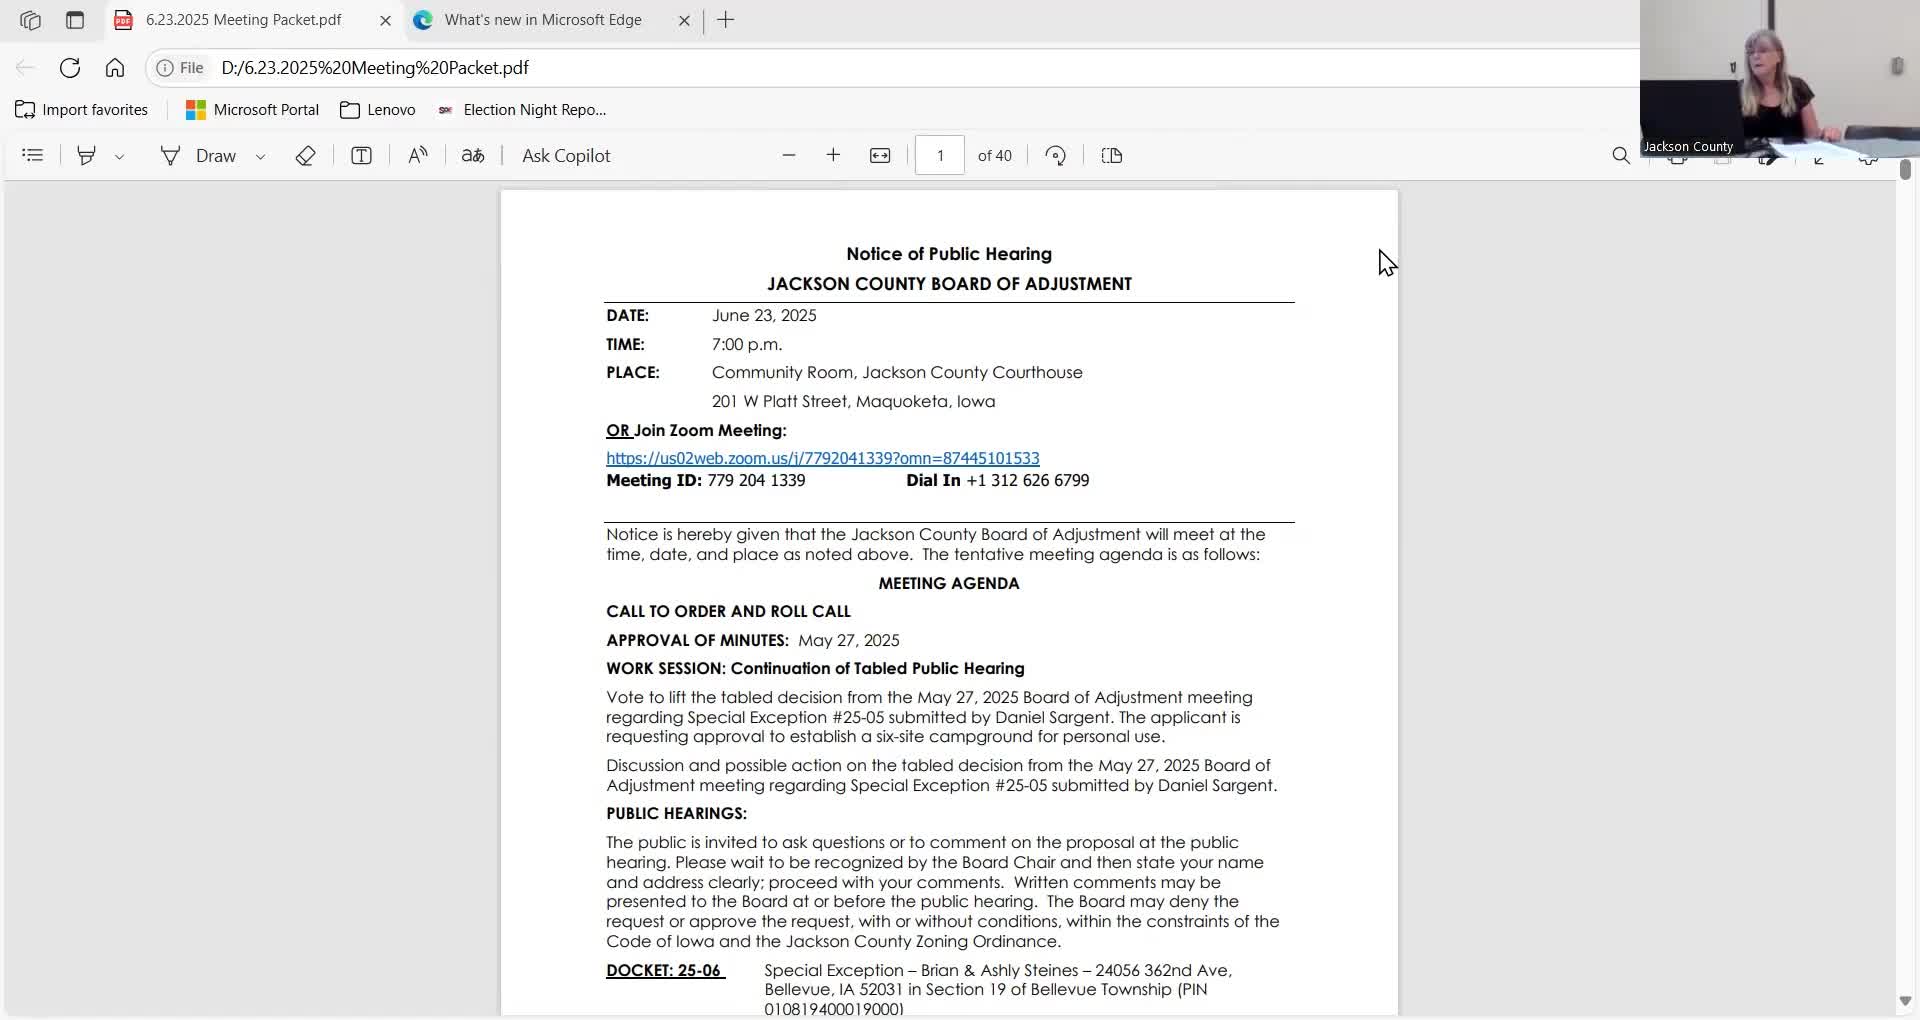
Task: Click "DOCKET: 25-06" text
Action: pos(664,970)
